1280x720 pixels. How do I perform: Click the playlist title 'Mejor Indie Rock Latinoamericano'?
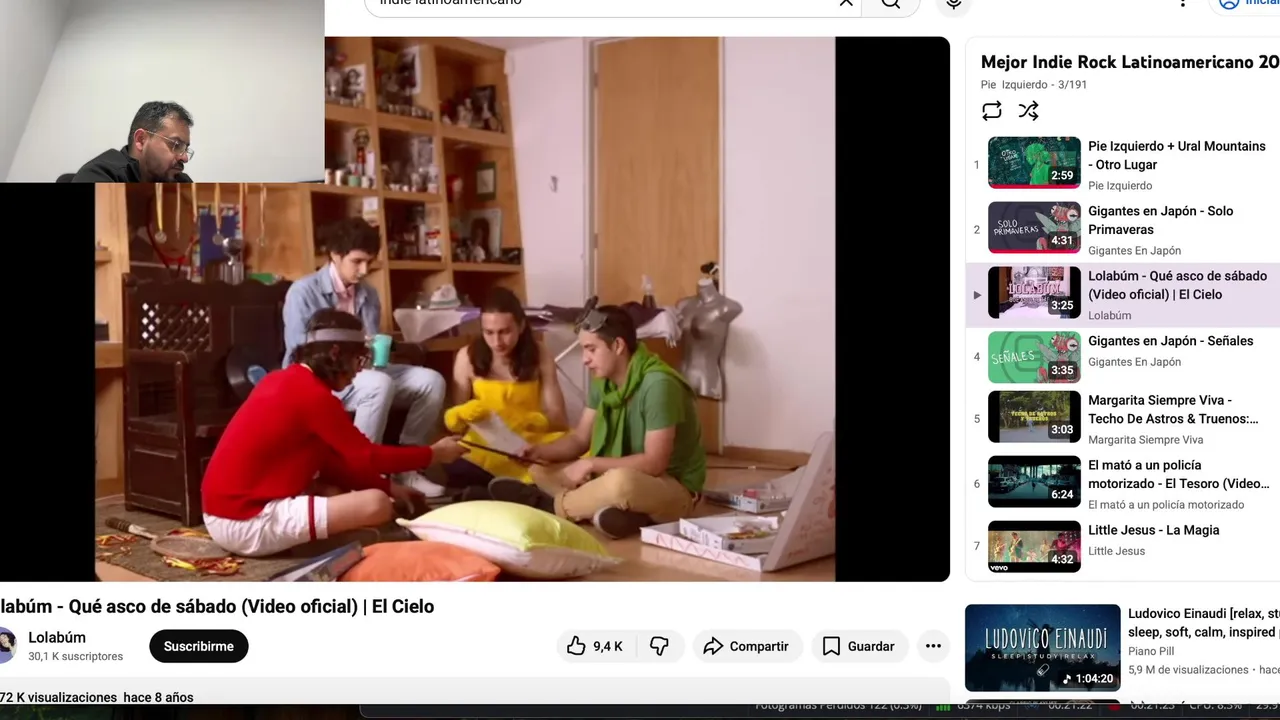pyautogui.click(x=1130, y=62)
